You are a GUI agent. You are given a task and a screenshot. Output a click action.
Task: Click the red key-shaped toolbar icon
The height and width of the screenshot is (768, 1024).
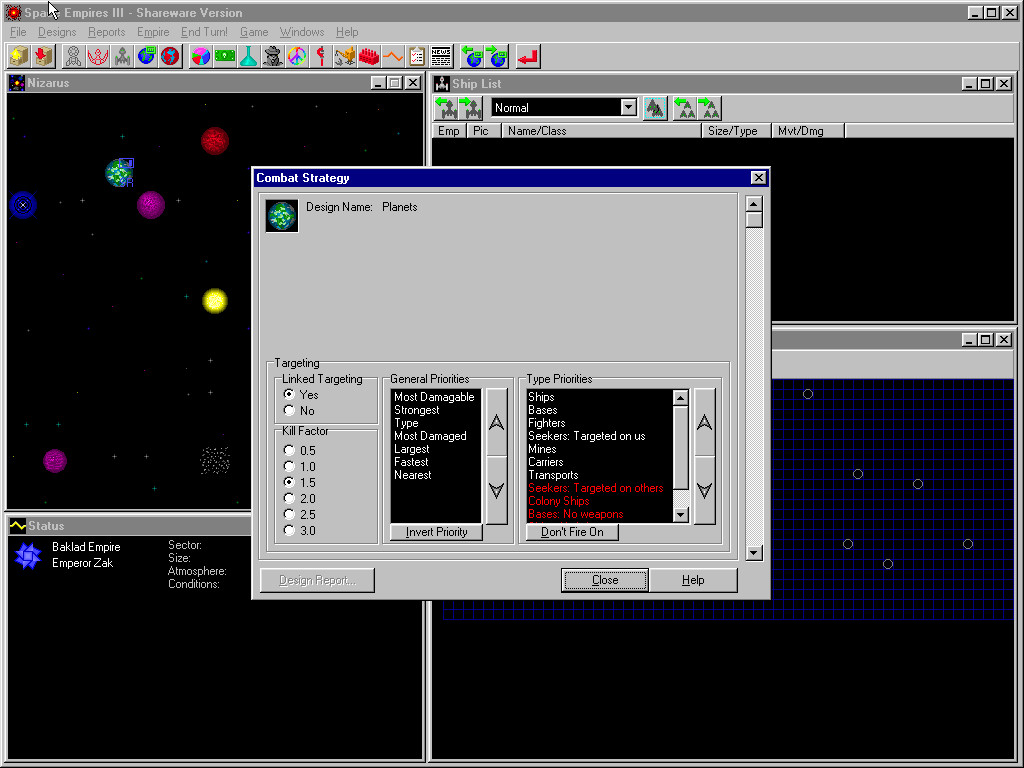[x=321, y=57]
